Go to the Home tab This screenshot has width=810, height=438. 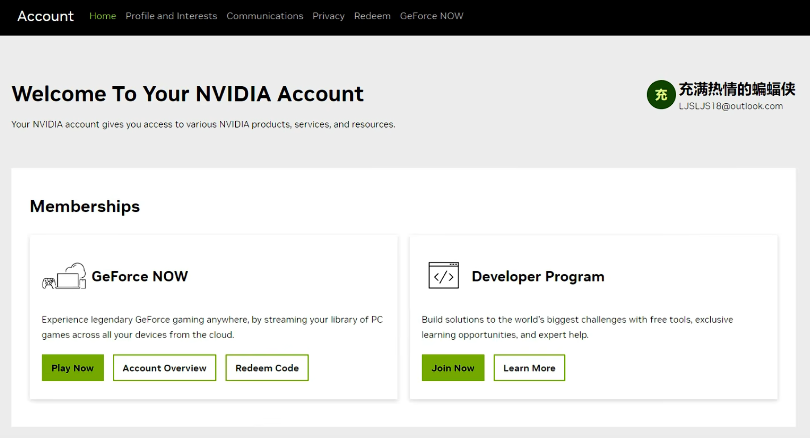click(x=102, y=16)
